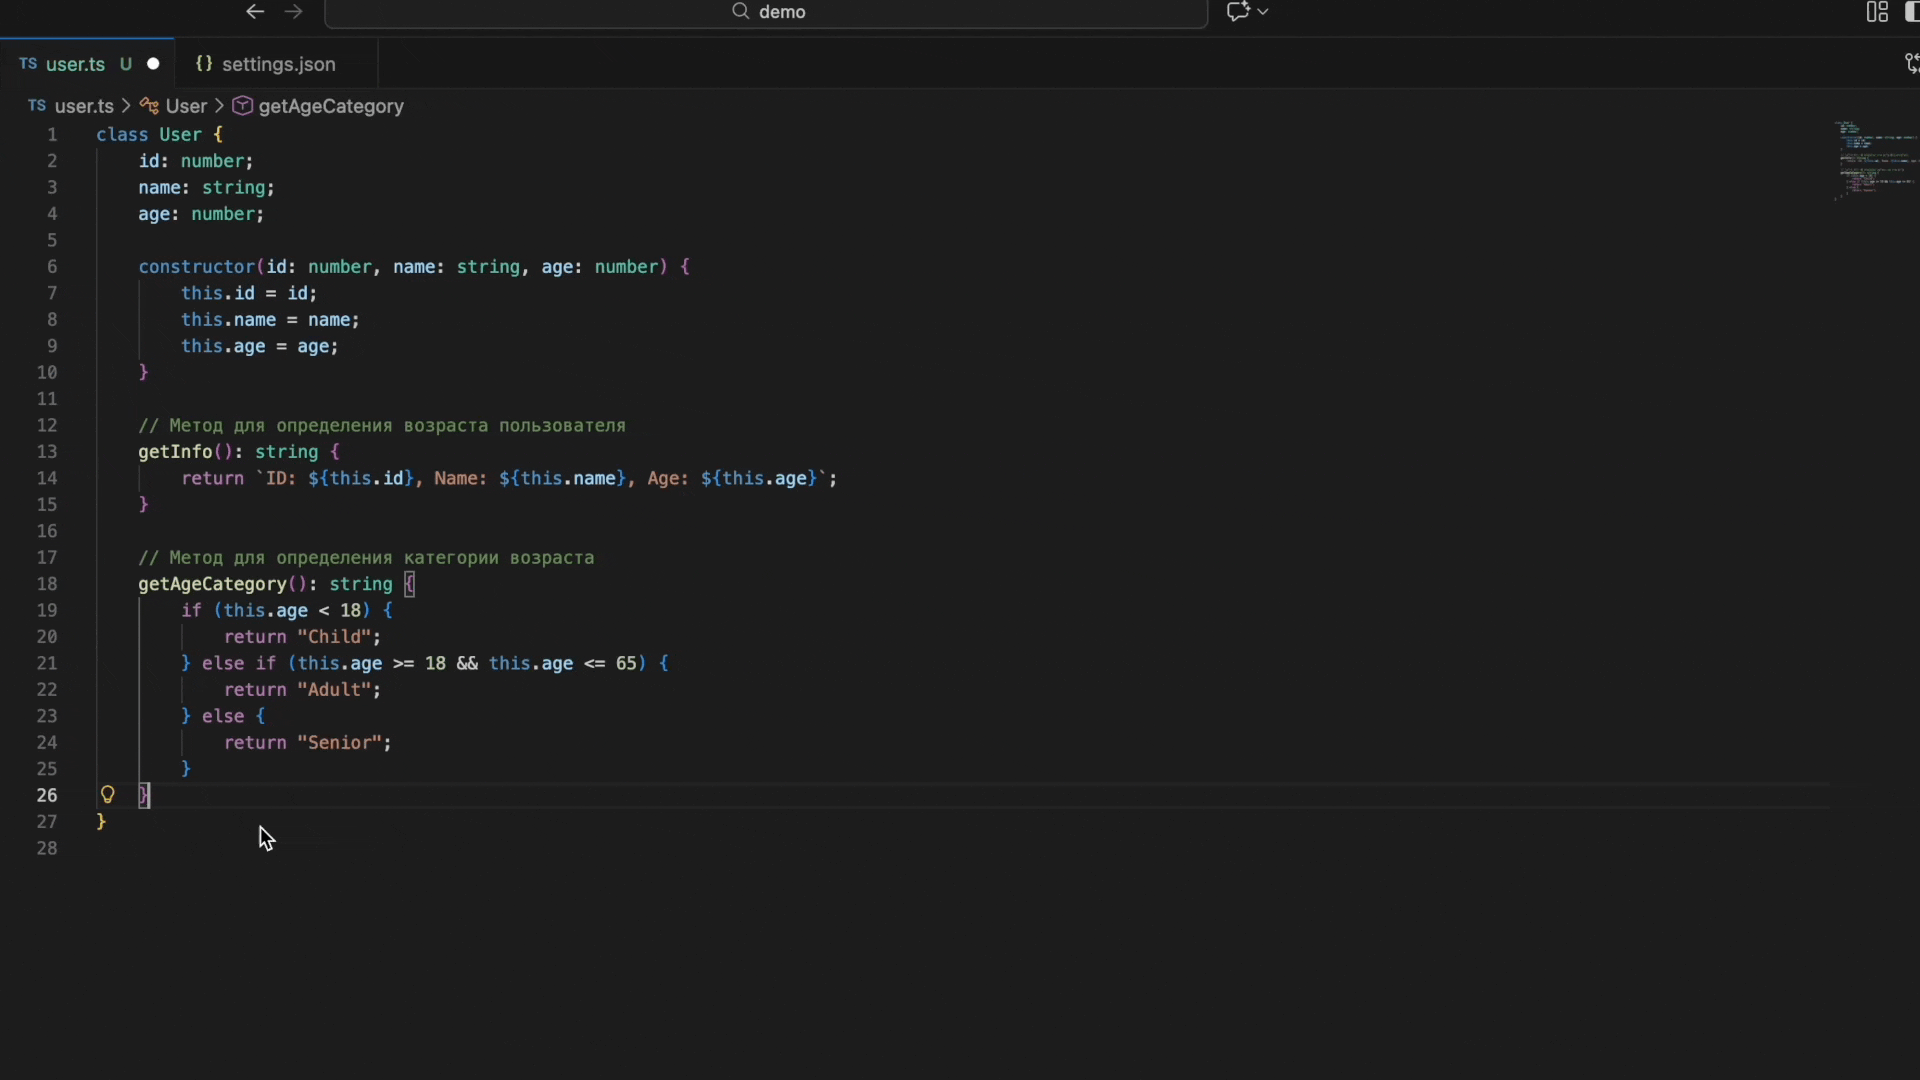Image resolution: width=1920 pixels, height=1080 pixels.
Task: Expand the Copilot dropdown chevron
Action: coord(1263,12)
